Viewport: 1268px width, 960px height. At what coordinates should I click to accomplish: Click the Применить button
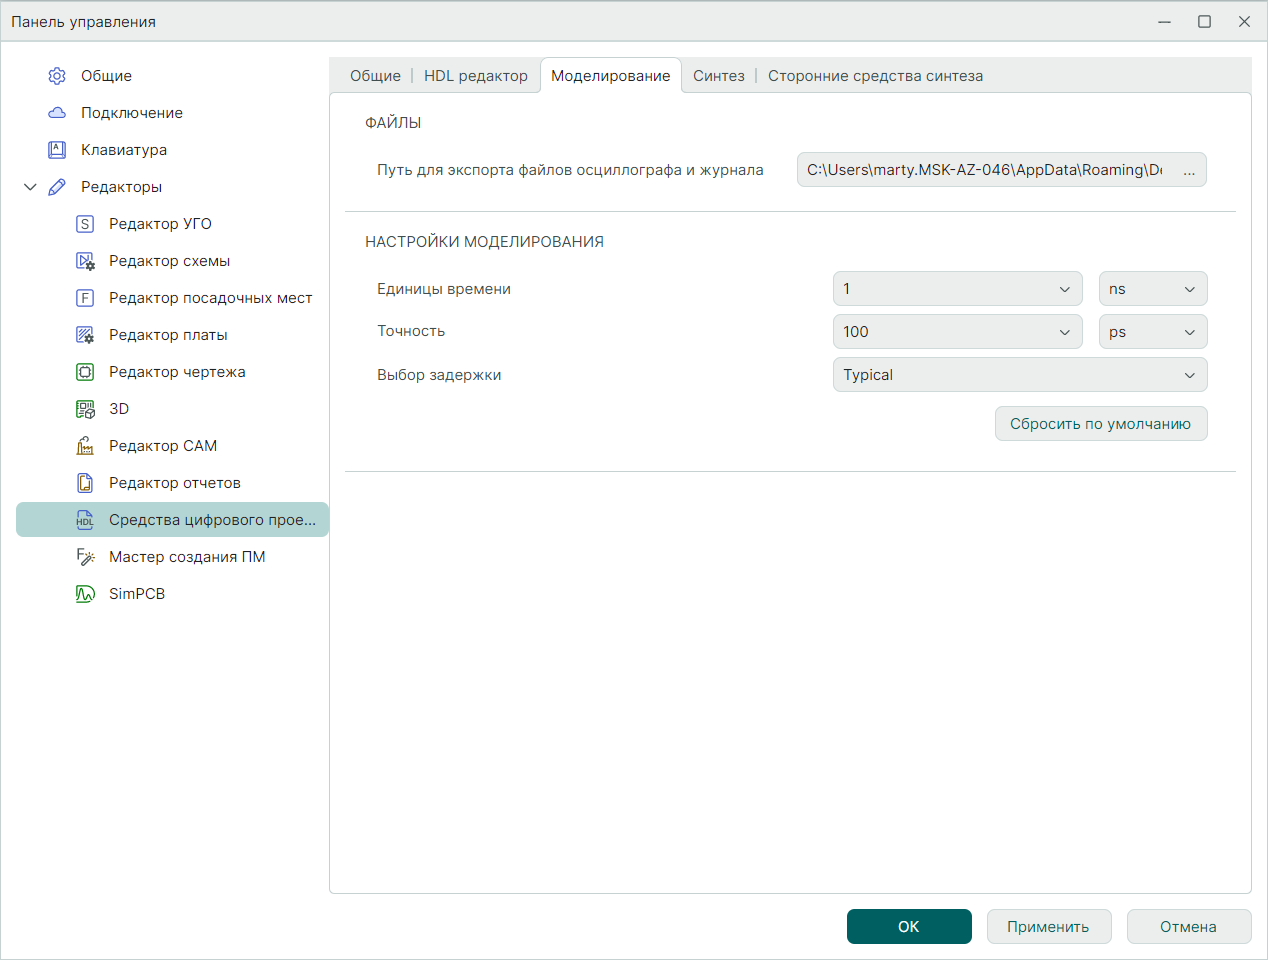[1047, 927]
